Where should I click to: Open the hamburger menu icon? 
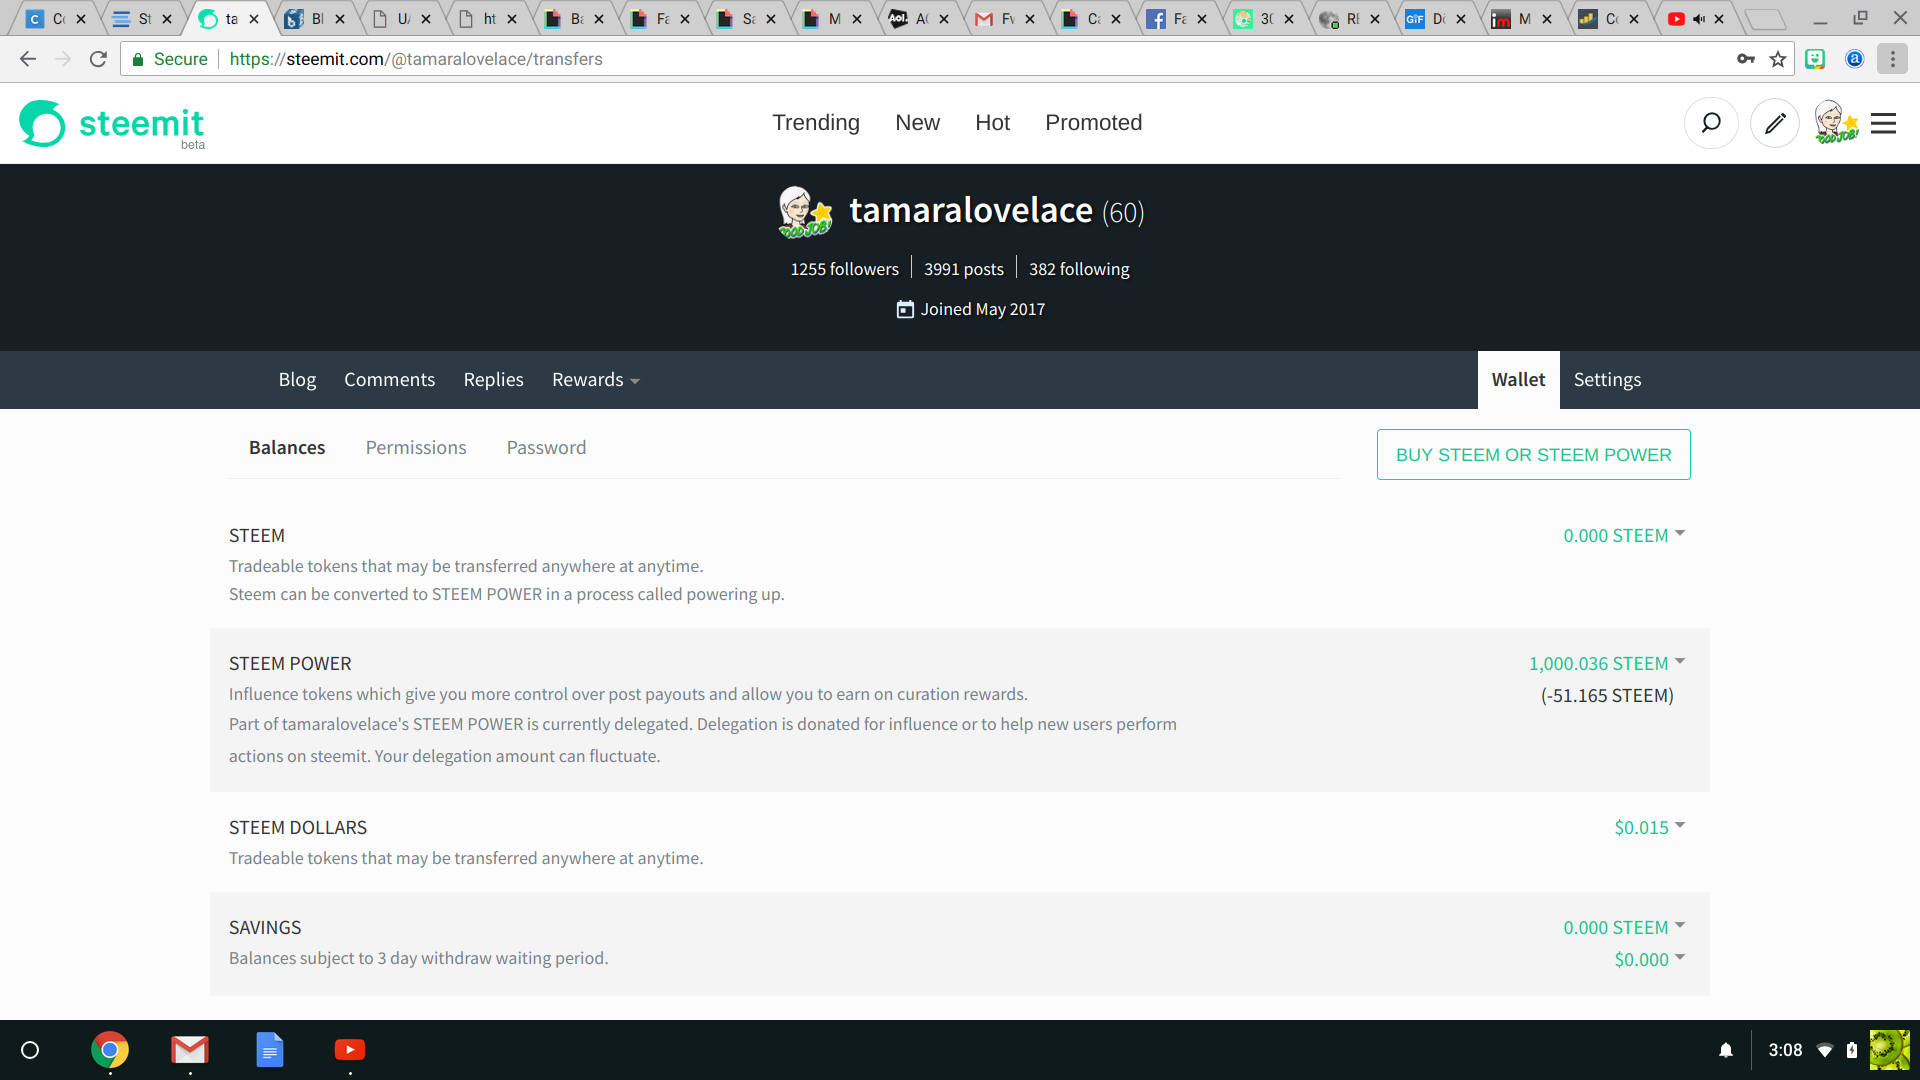coord(1883,123)
